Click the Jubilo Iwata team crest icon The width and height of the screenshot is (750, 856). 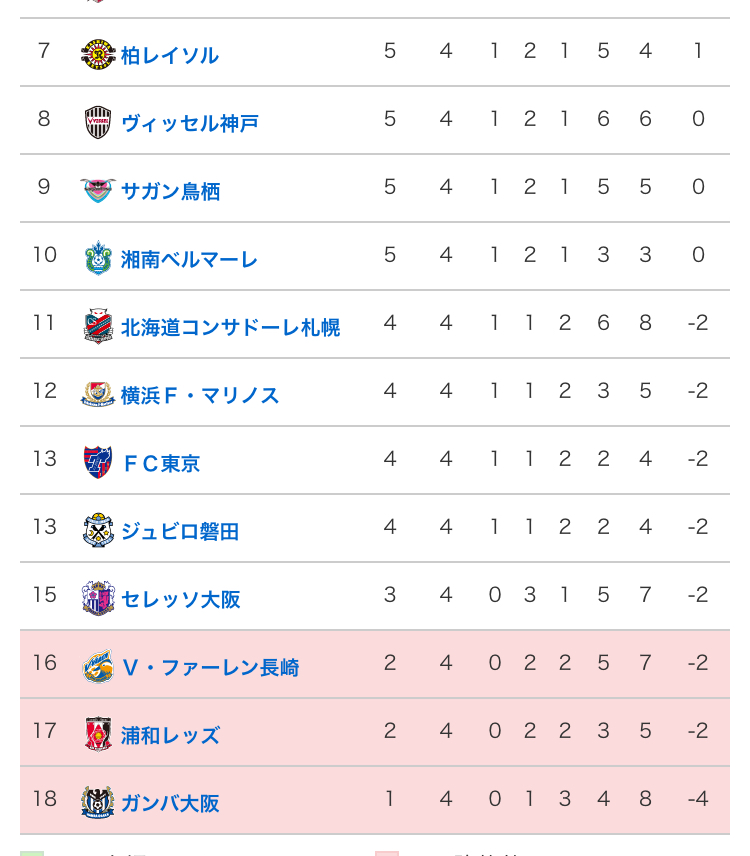pyautogui.click(x=98, y=530)
